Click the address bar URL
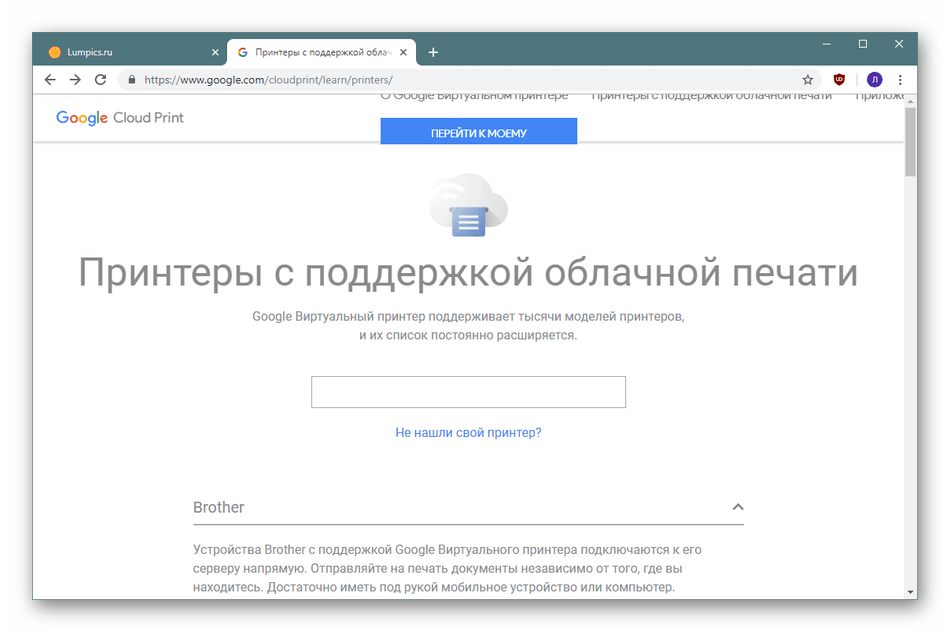This screenshot has height=632, width=950. [268, 79]
